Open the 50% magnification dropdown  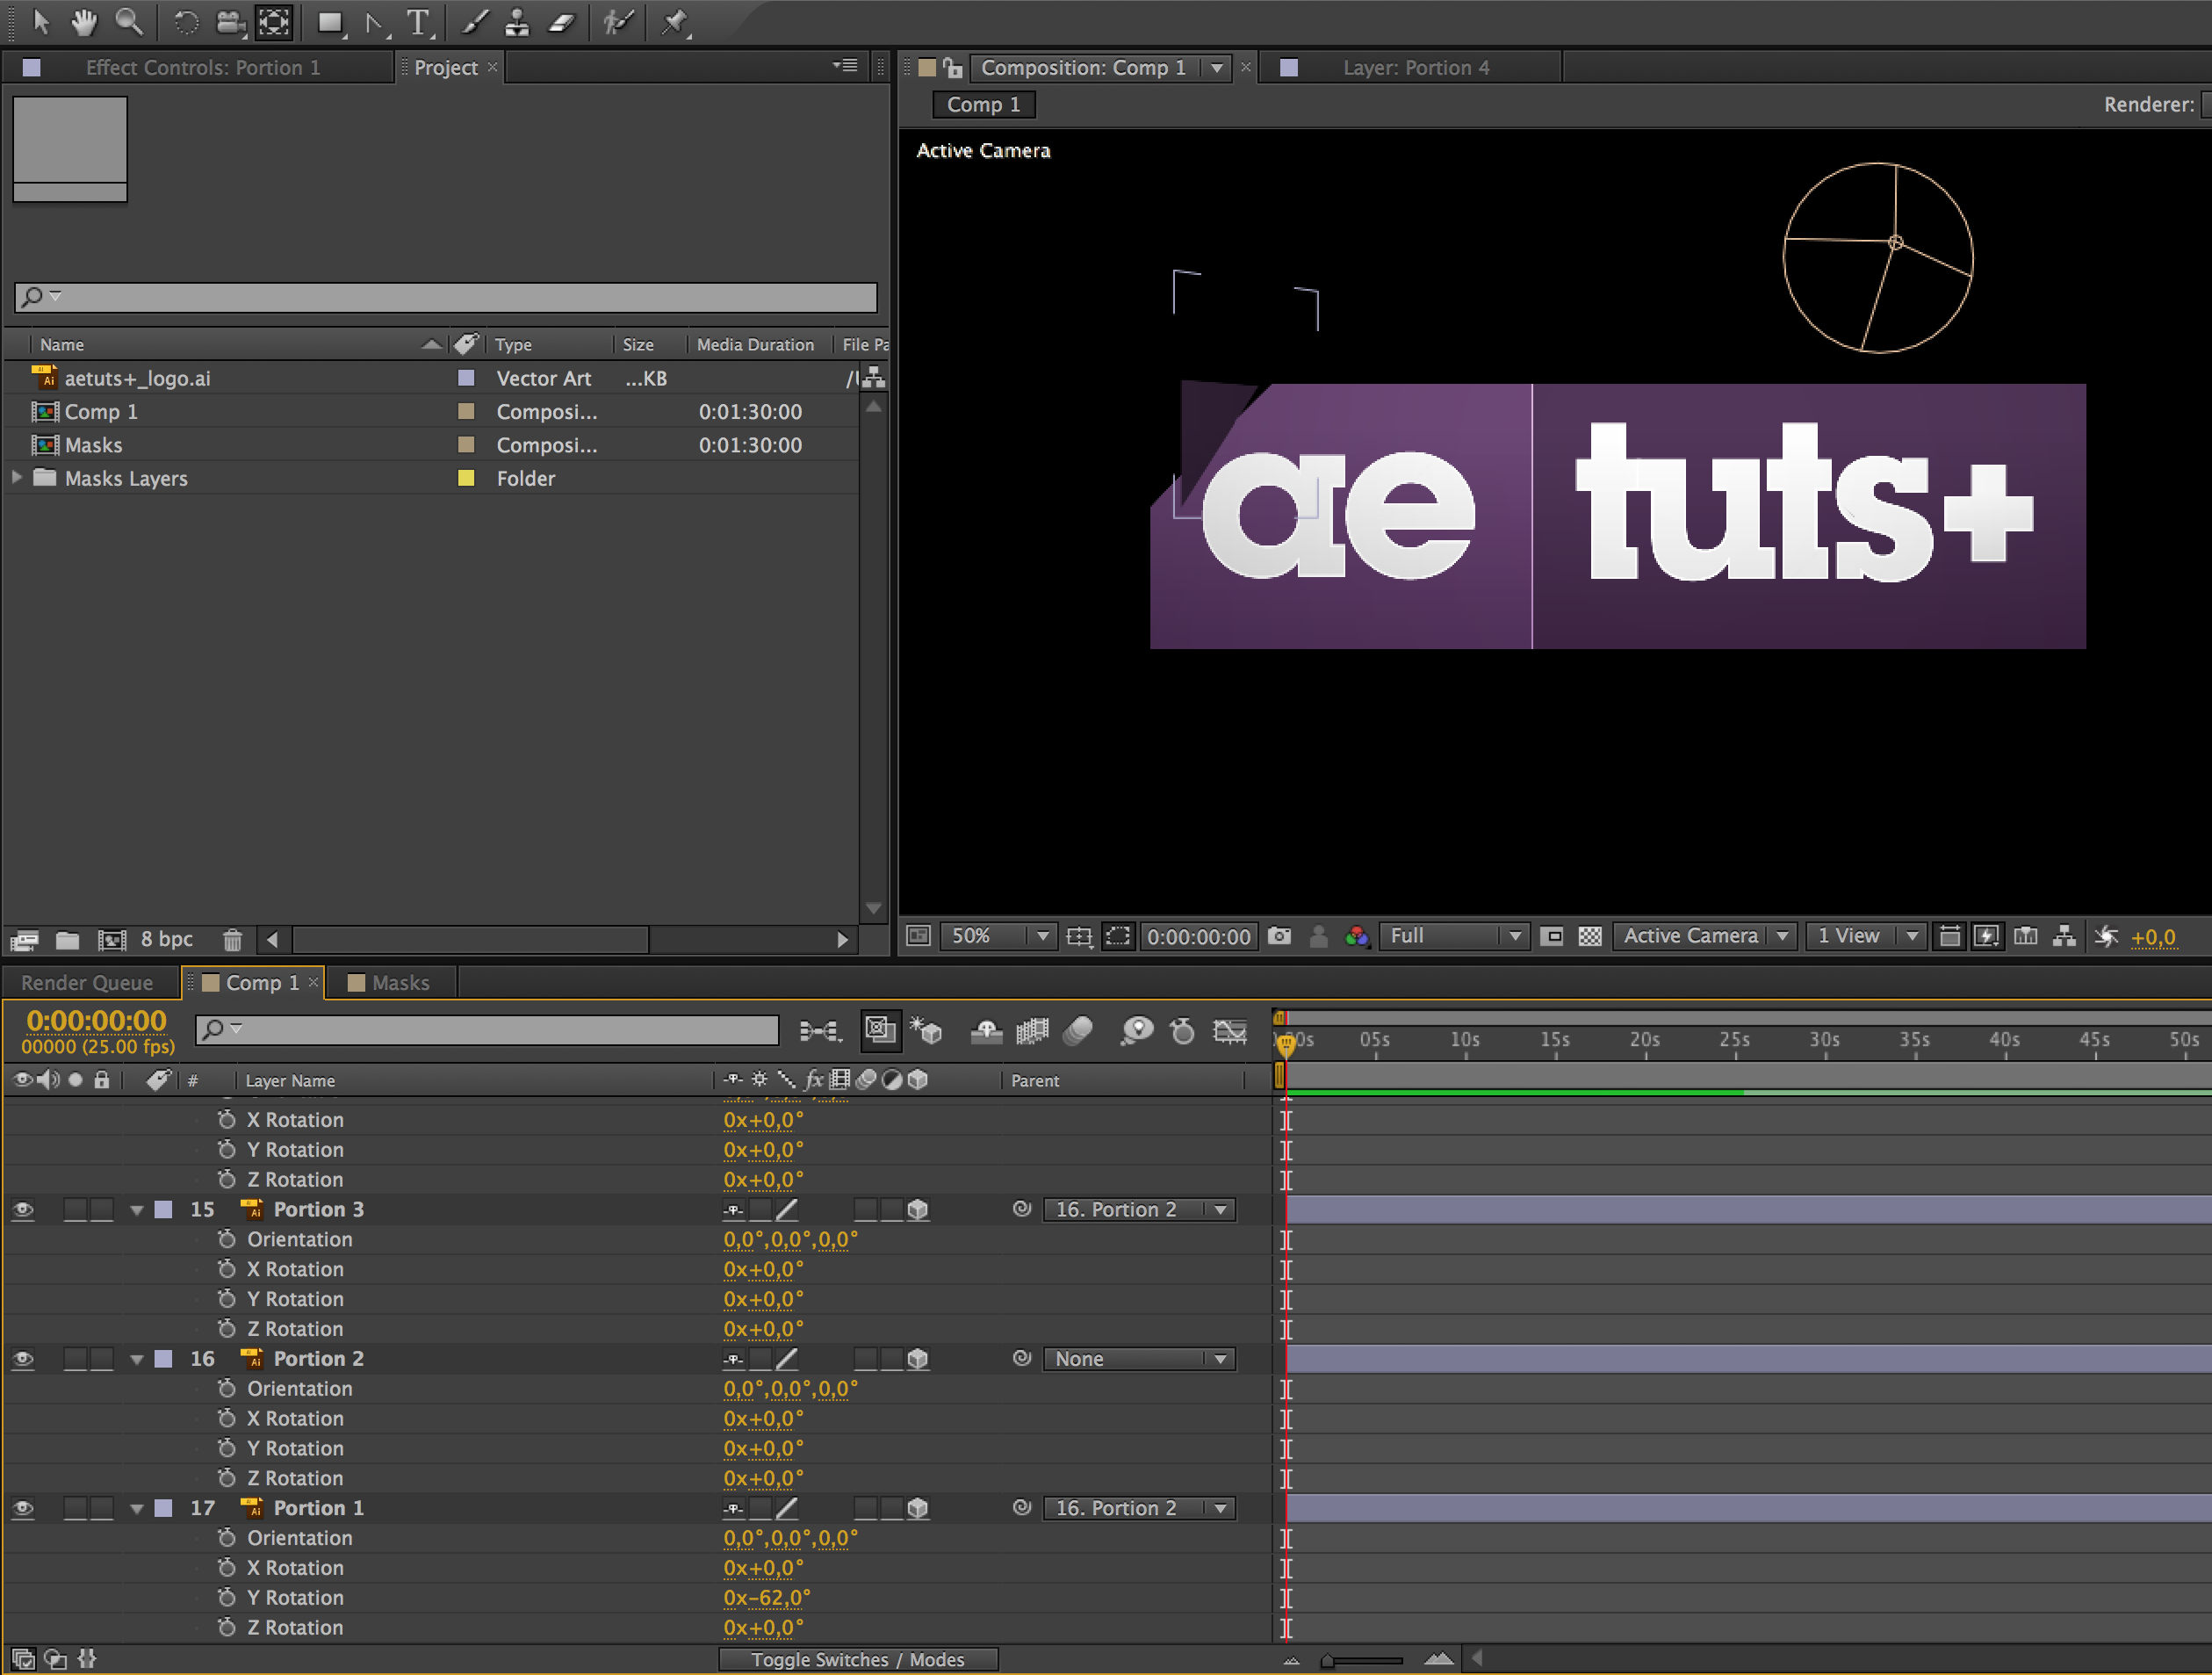click(x=998, y=936)
